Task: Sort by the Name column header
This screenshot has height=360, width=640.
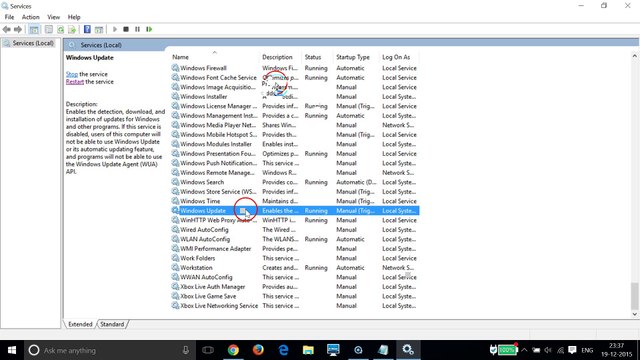Action: (214, 57)
